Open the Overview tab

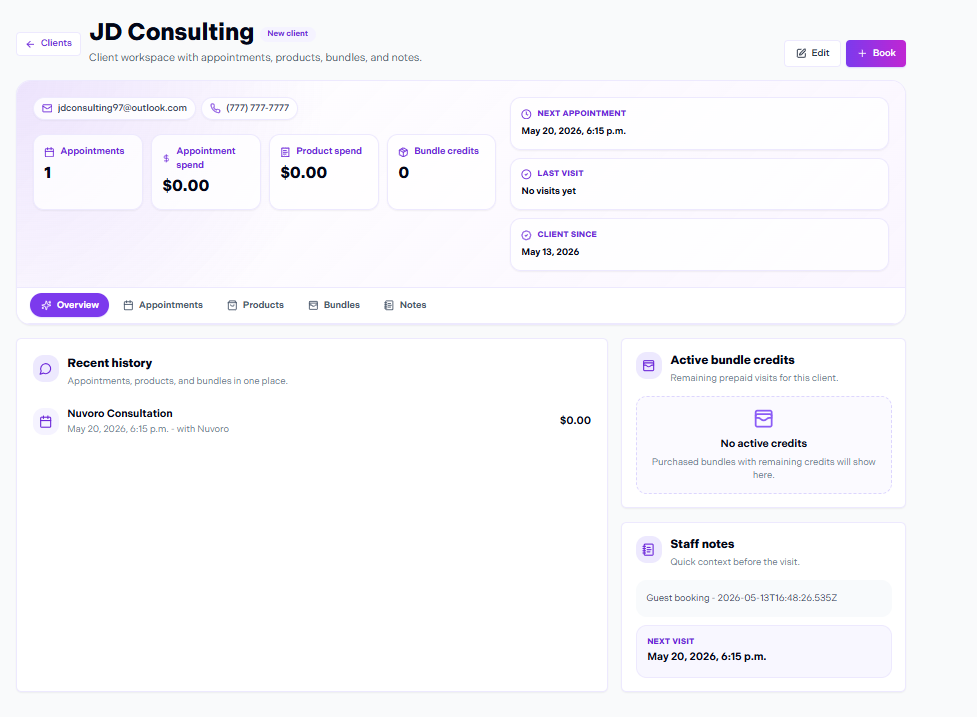pos(70,305)
